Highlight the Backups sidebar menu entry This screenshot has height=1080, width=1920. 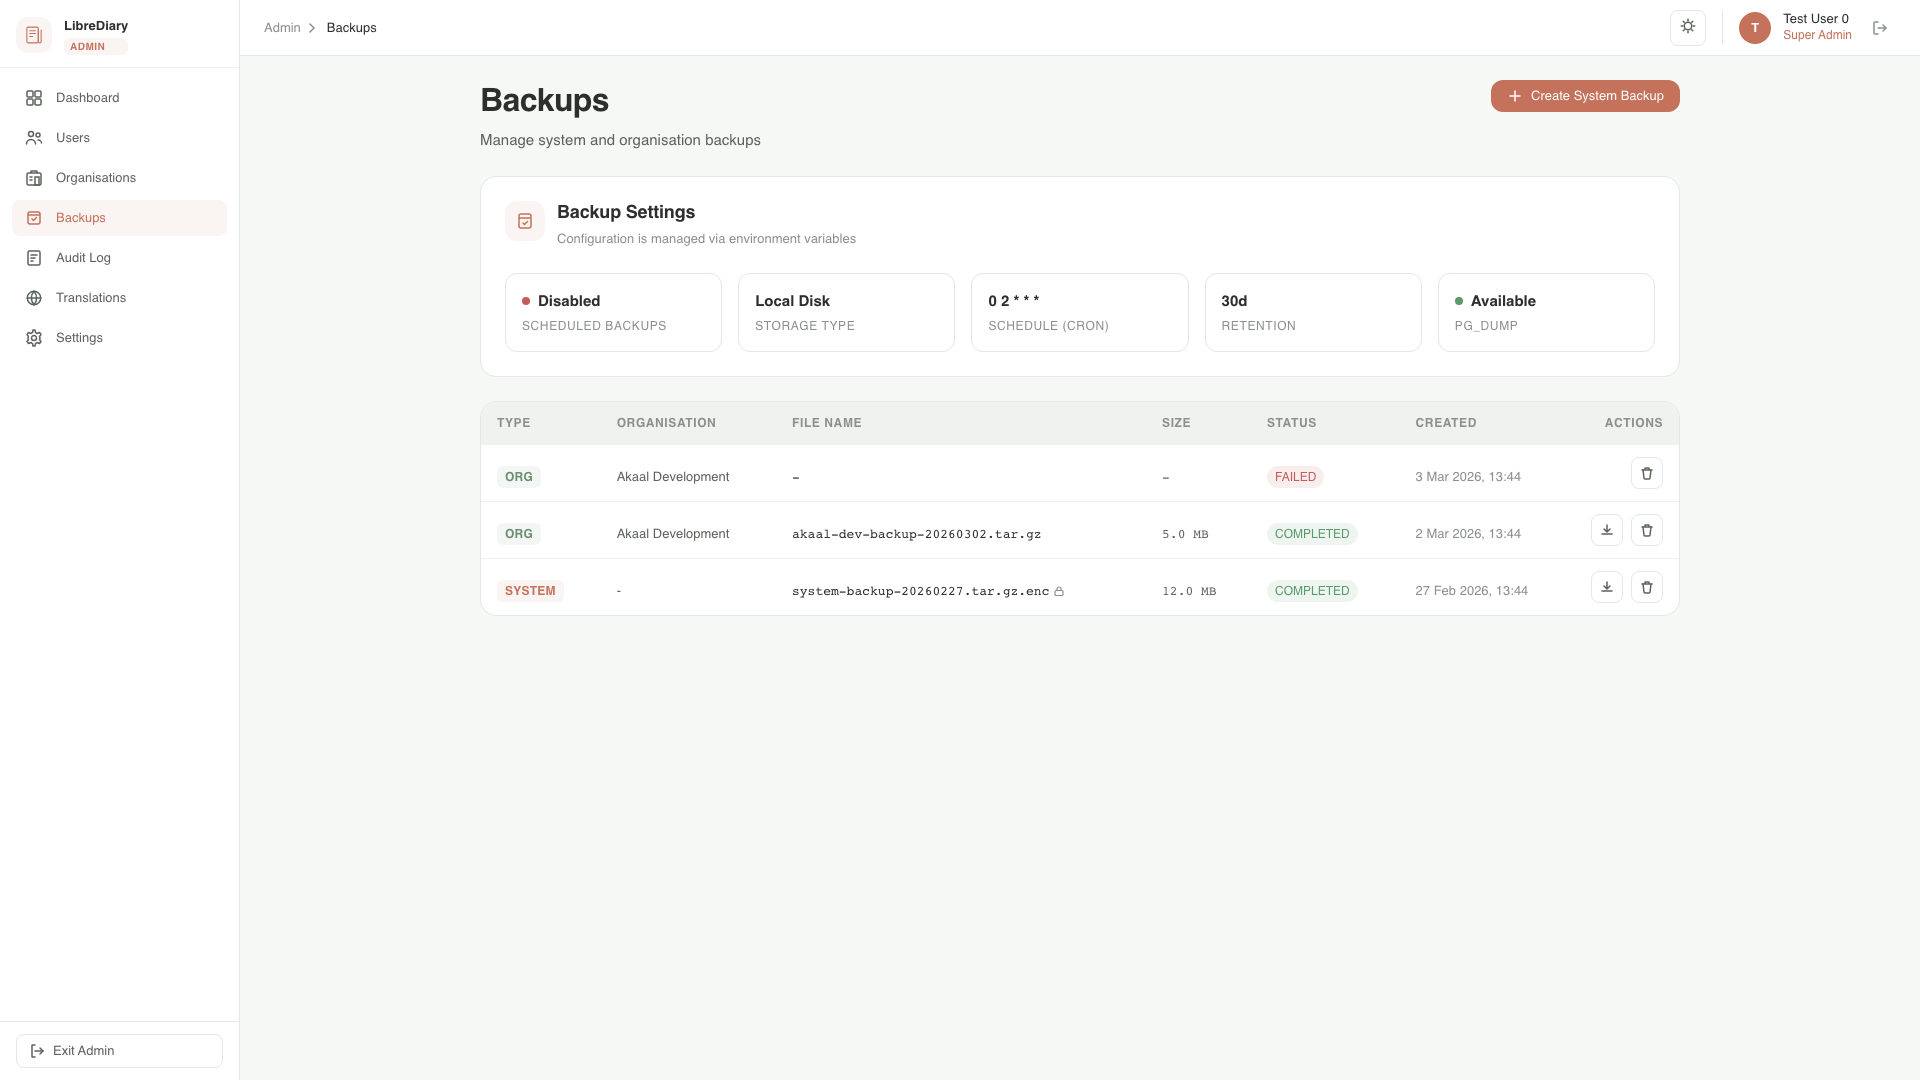click(x=81, y=217)
